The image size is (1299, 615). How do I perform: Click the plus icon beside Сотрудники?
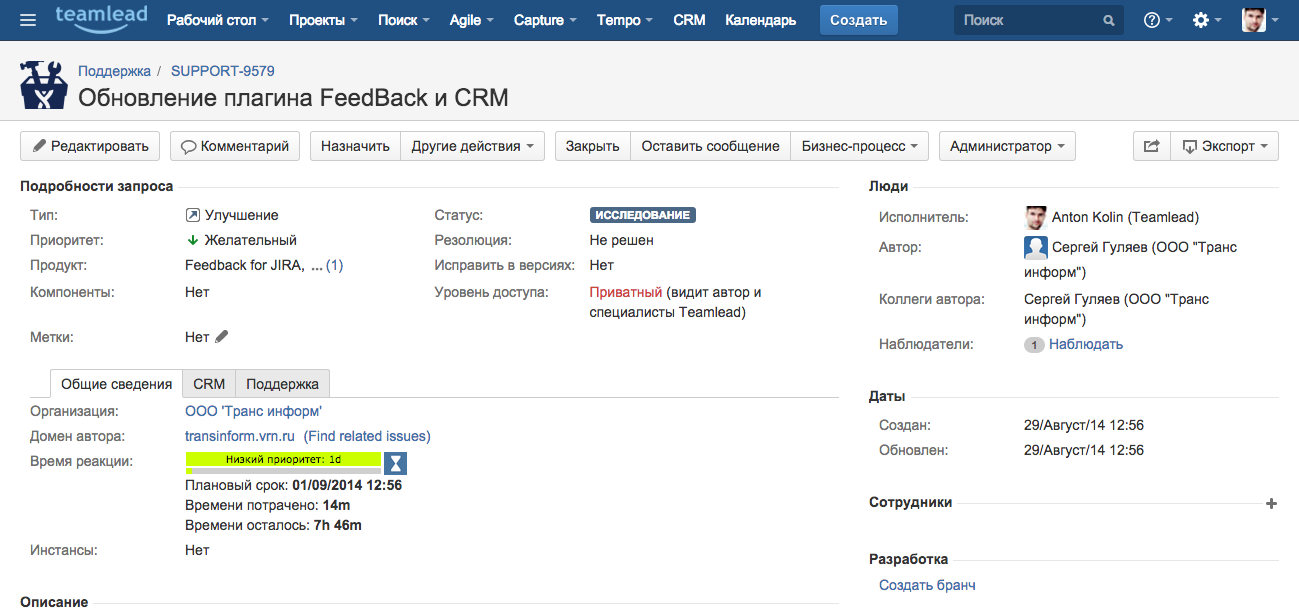pyautogui.click(x=1271, y=503)
